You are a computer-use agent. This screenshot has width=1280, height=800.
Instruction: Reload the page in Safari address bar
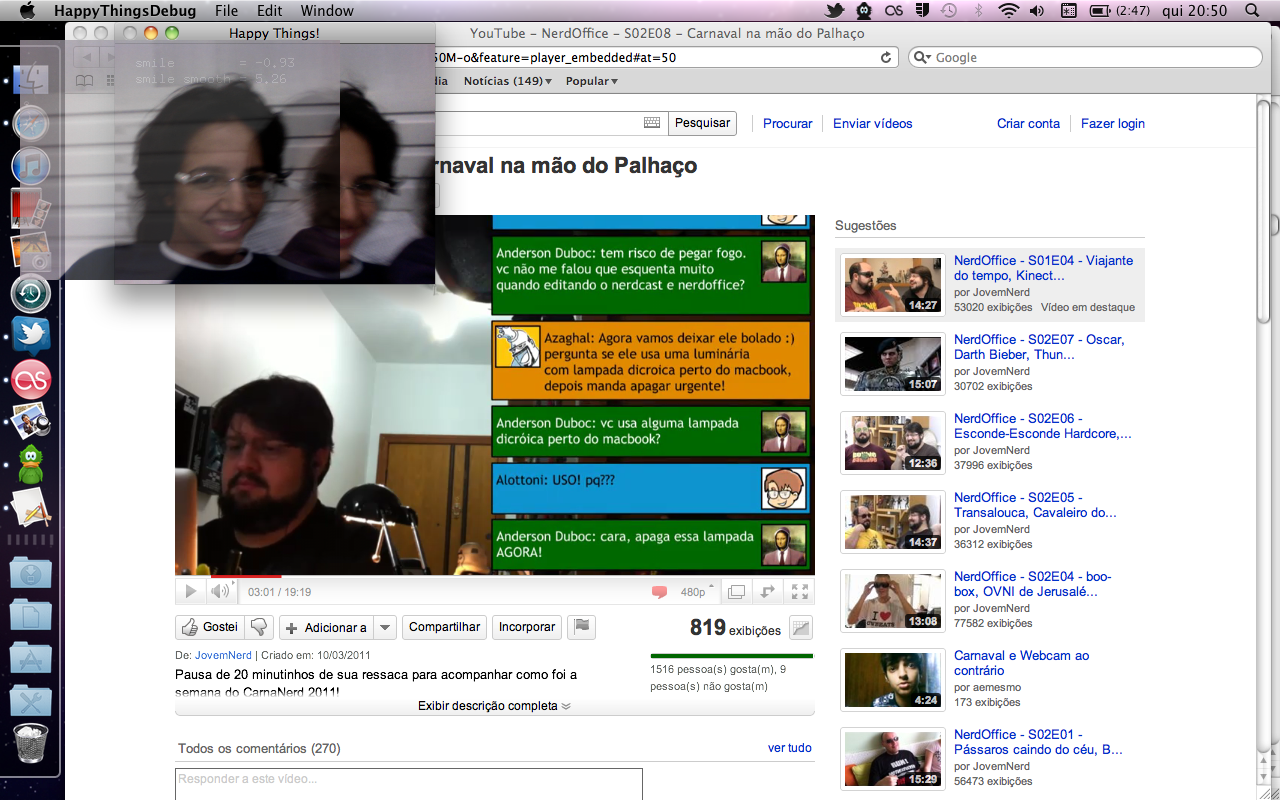(886, 58)
